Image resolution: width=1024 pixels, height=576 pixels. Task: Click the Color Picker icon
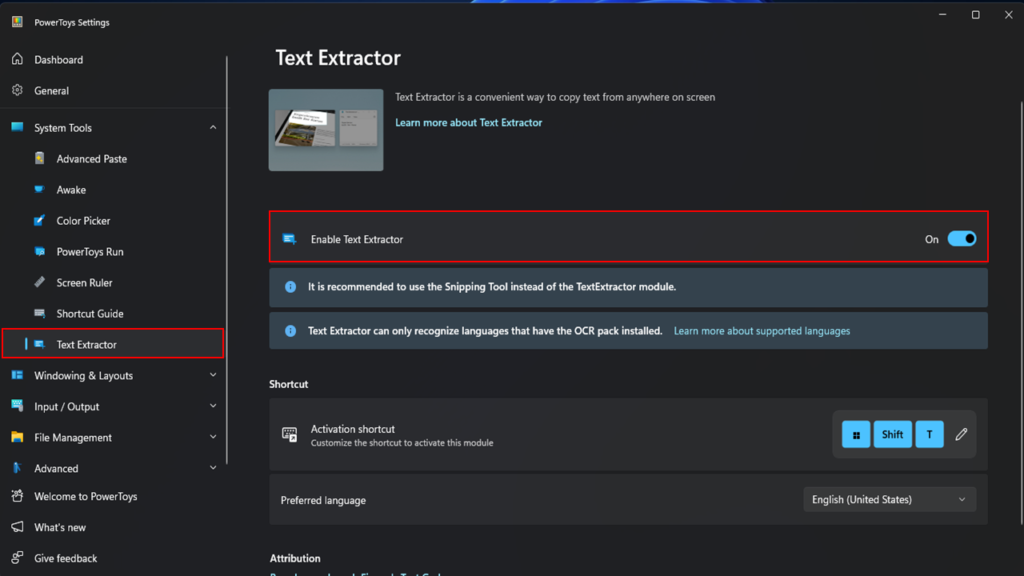(x=40, y=221)
